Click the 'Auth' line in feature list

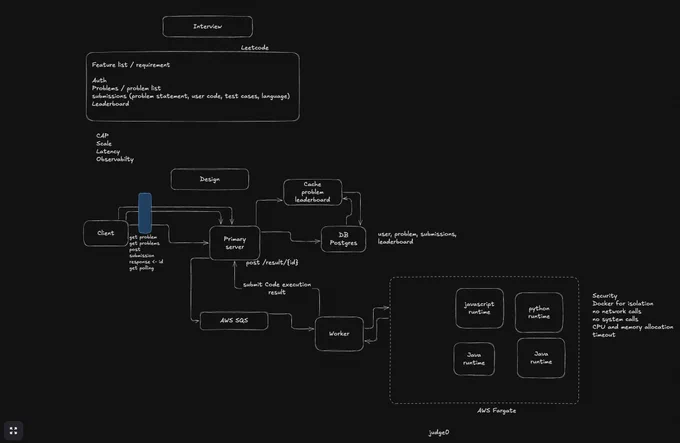click(x=99, y=80)
